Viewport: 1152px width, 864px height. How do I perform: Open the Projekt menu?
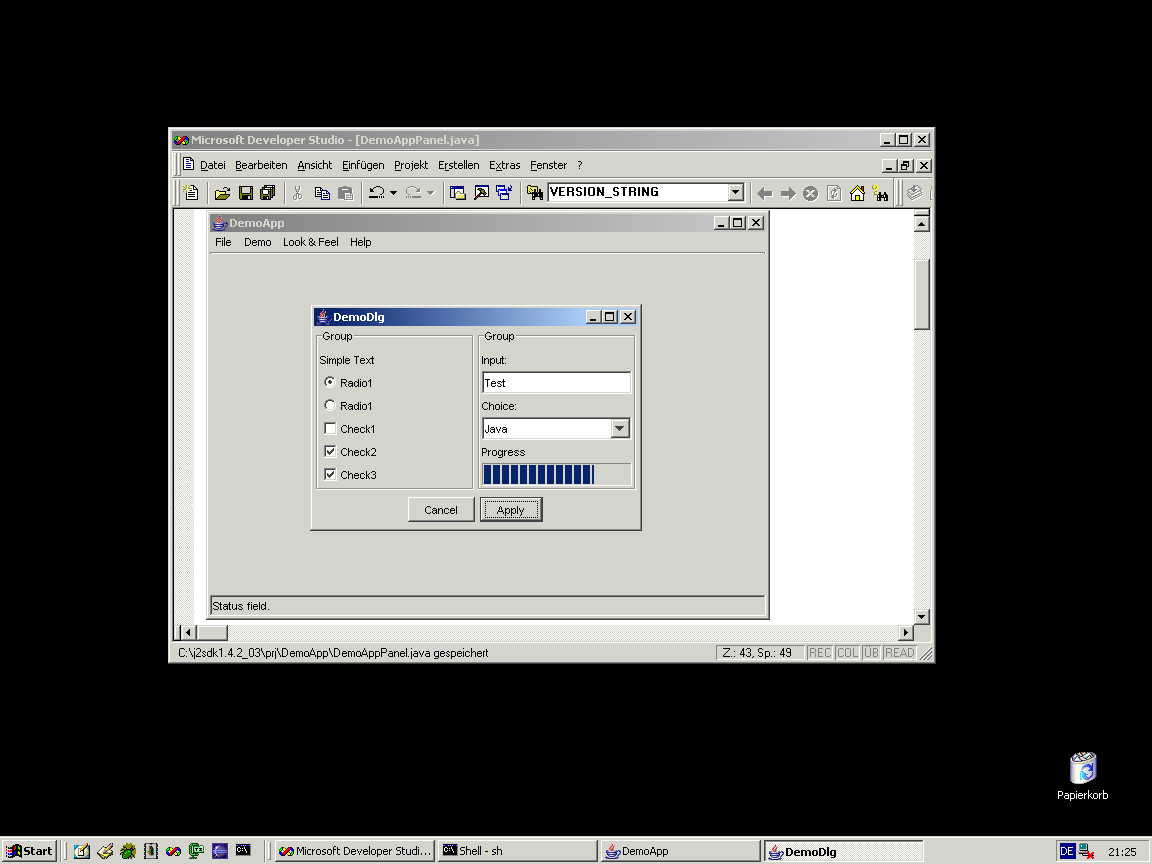coord(410,165)
